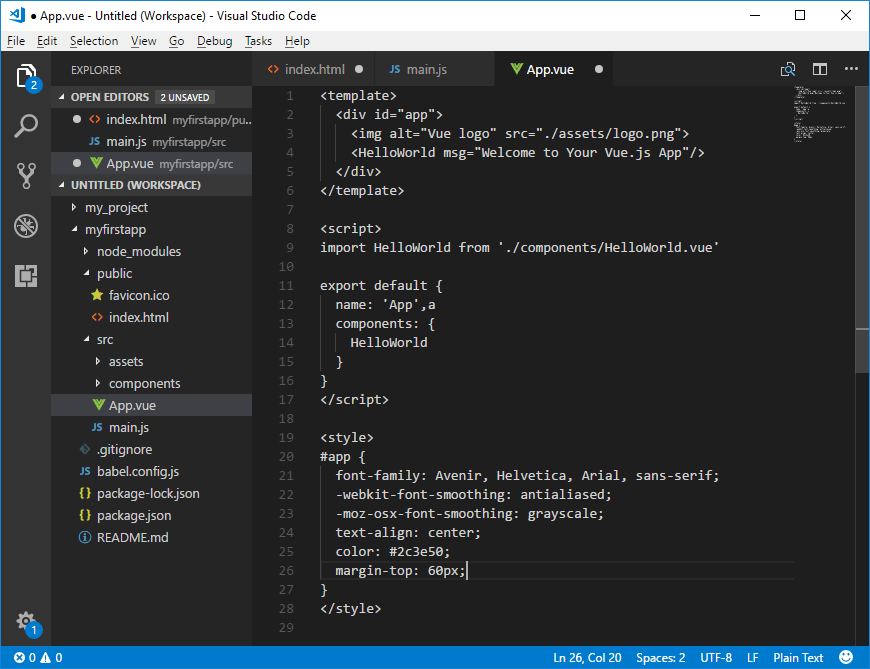Open the Edit menu
This screenshot has width=870, height=669.
(x=47, y=41)
